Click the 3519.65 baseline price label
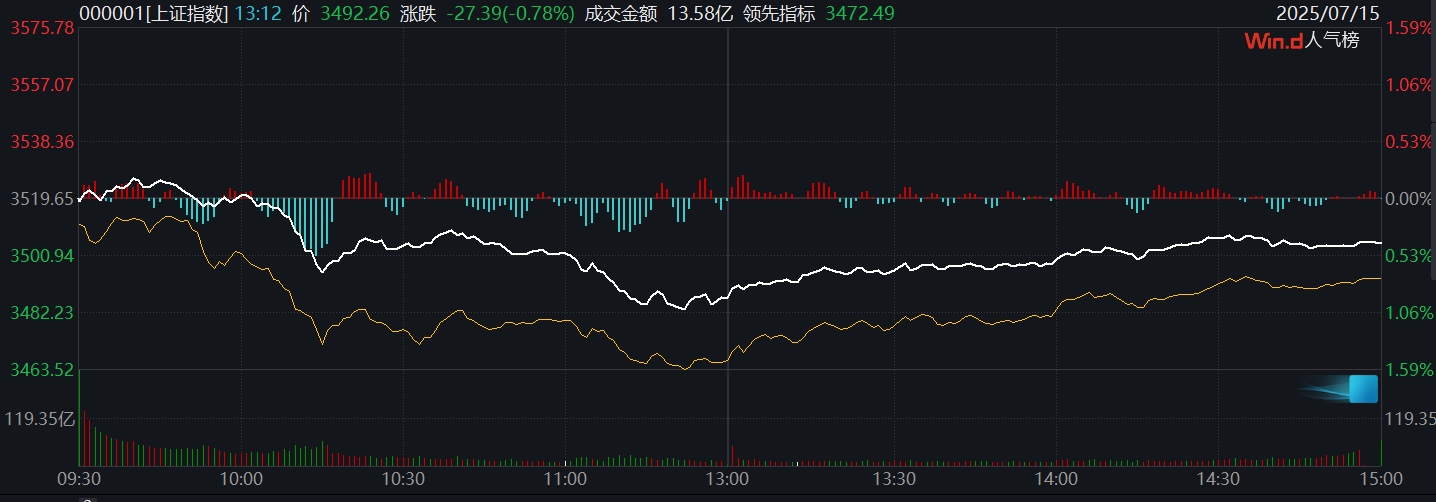 [41, 199]
